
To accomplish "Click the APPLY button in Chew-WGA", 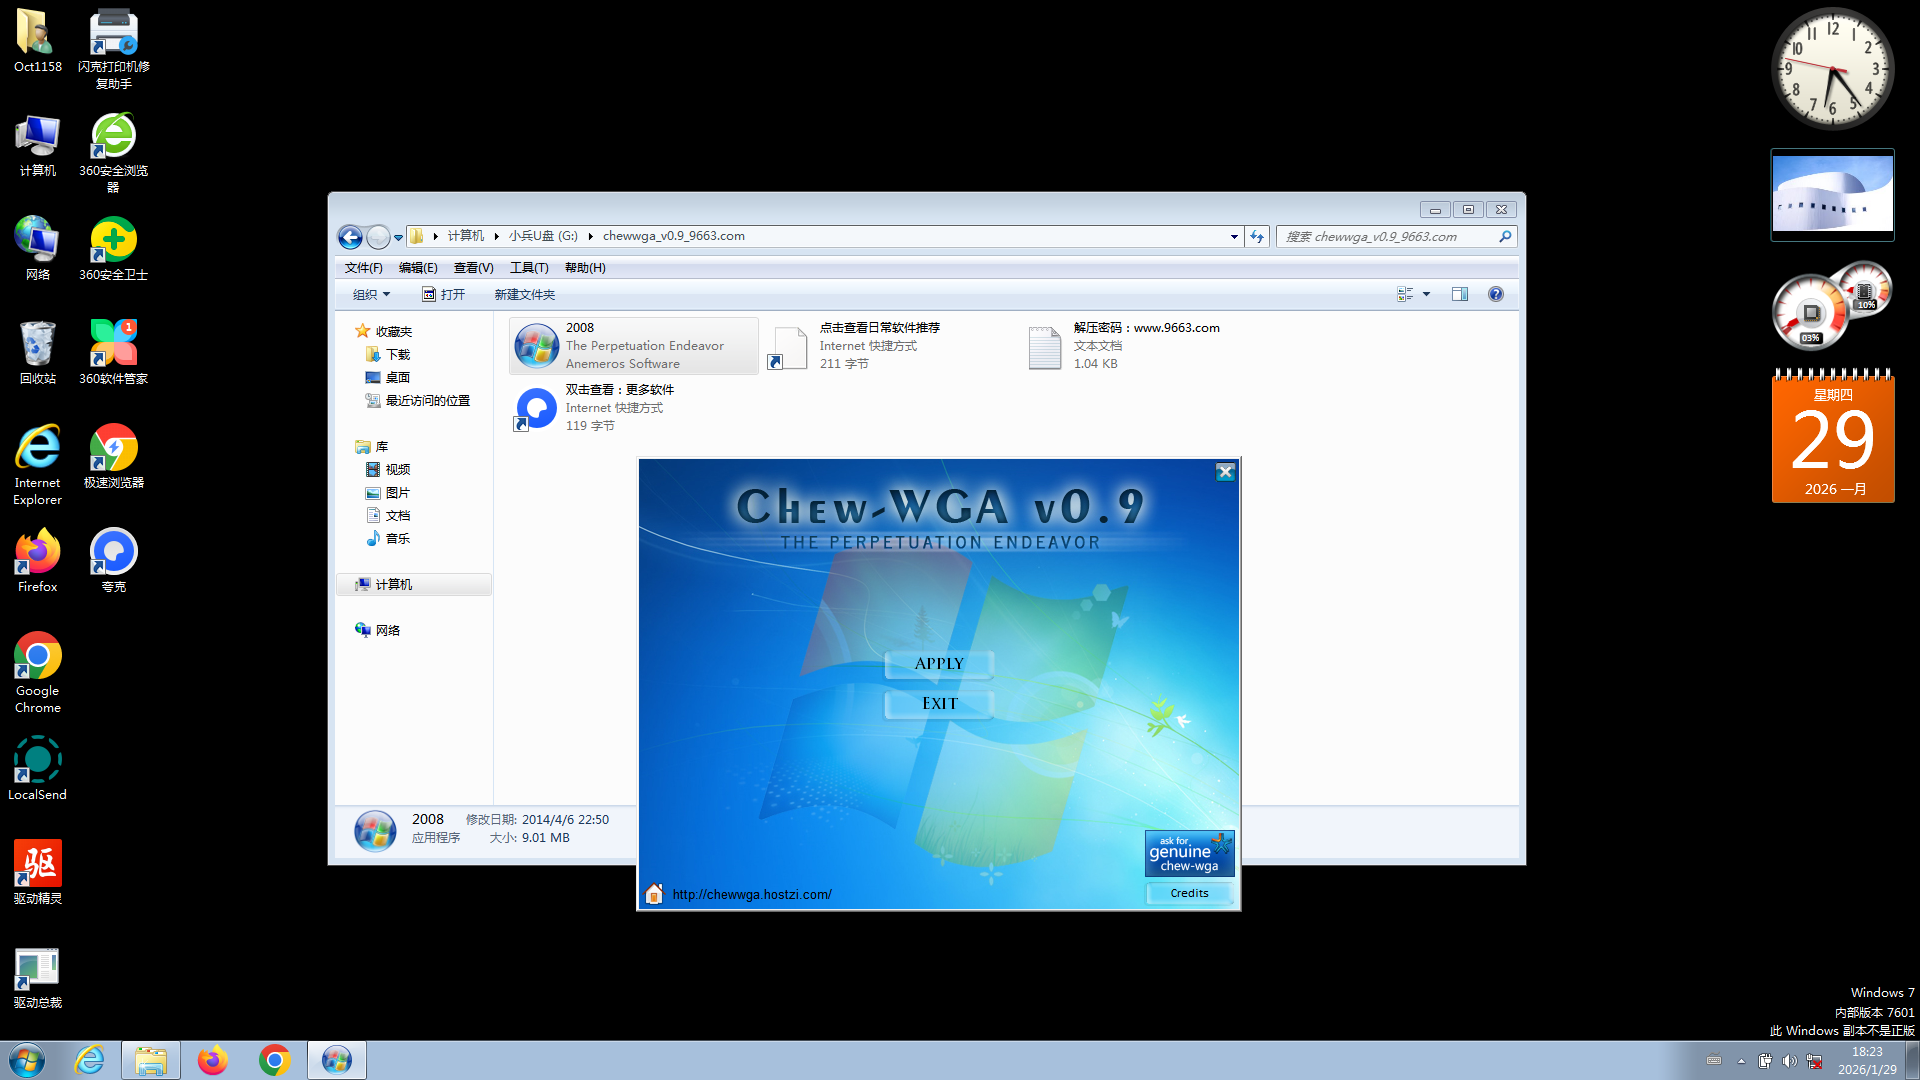I will click(x=939, y=664).
